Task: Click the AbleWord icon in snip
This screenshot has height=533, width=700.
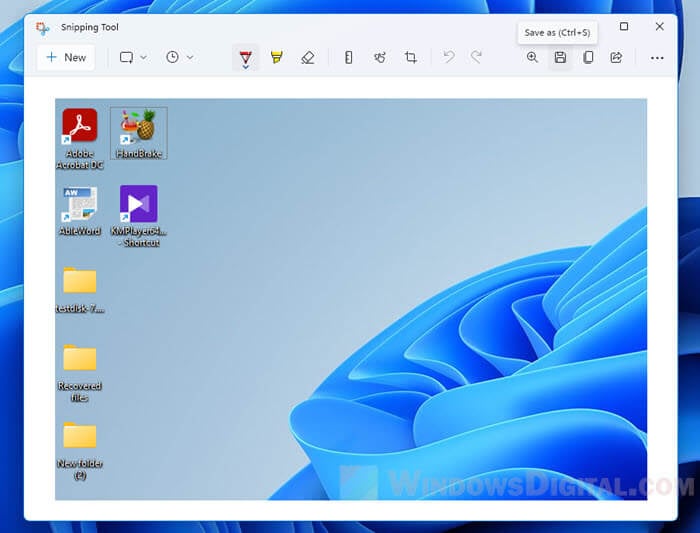Action: coord(80,204)
